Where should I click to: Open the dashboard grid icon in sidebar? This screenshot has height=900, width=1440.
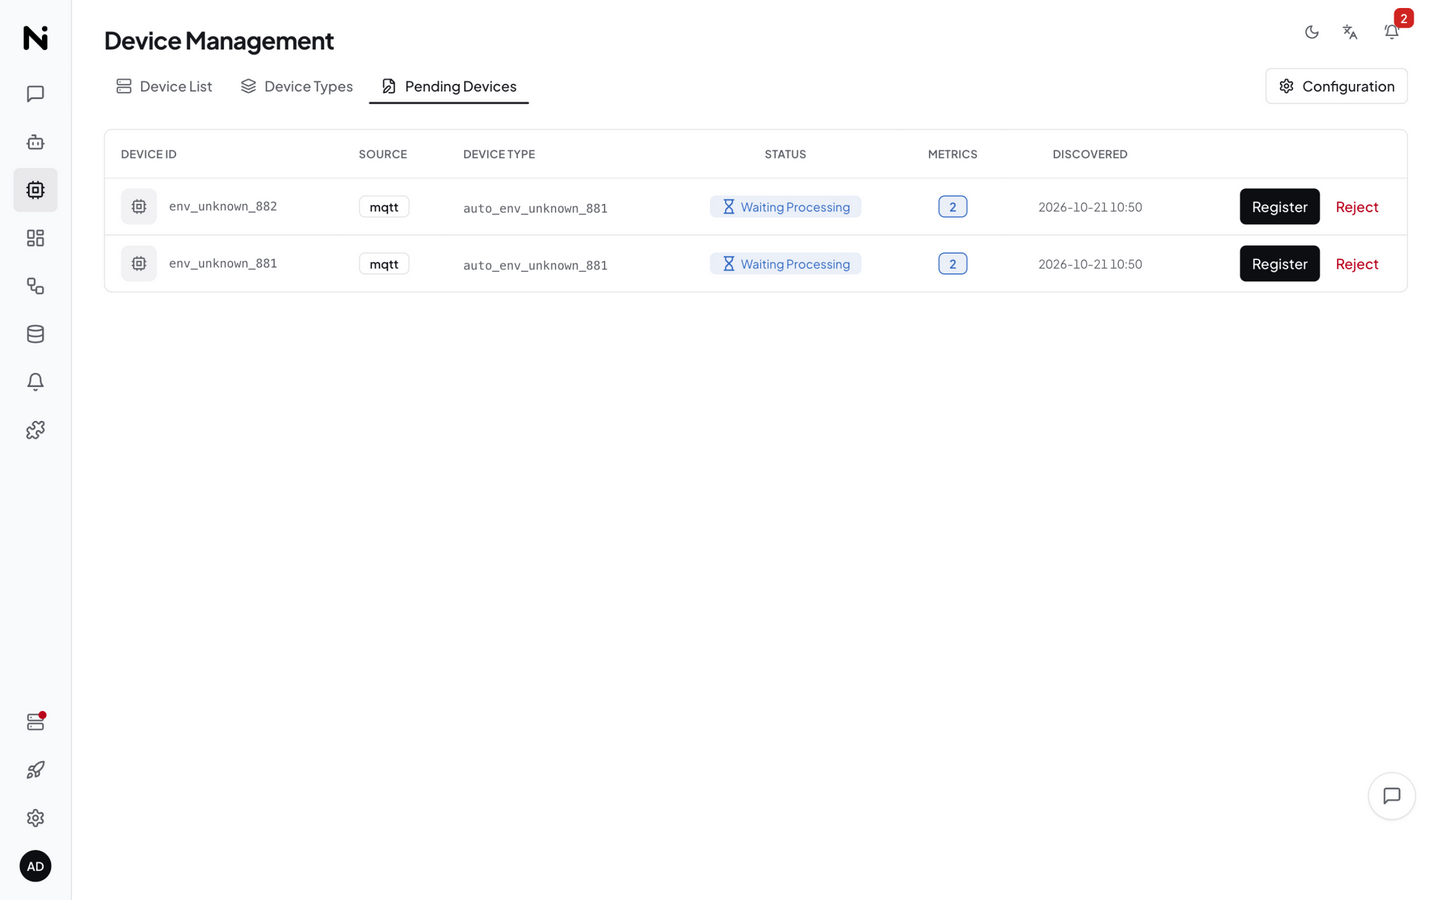point(35,238)
